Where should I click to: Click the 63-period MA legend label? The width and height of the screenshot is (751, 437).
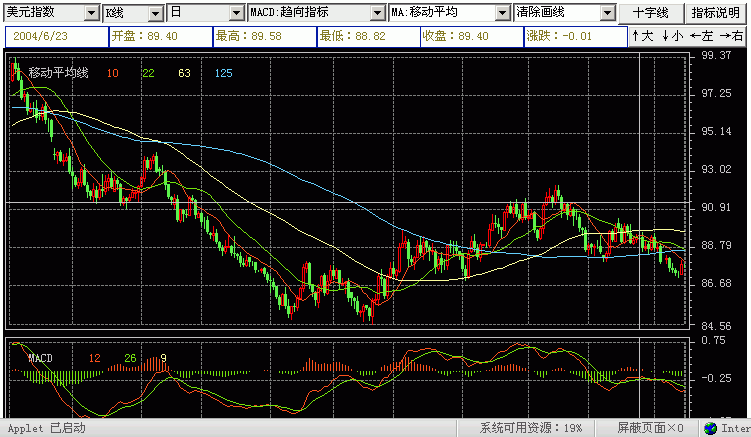(x=184, y=73)
